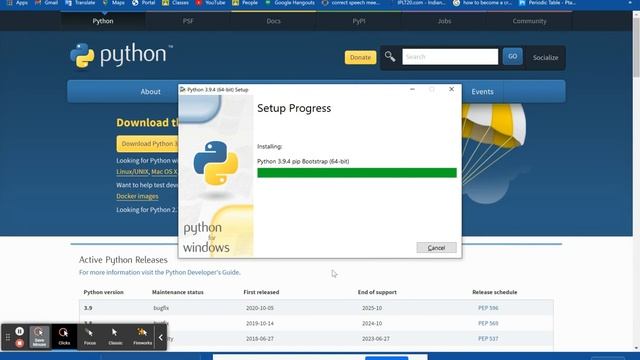Open the Linux/UNIX download link

coord(132,172)
